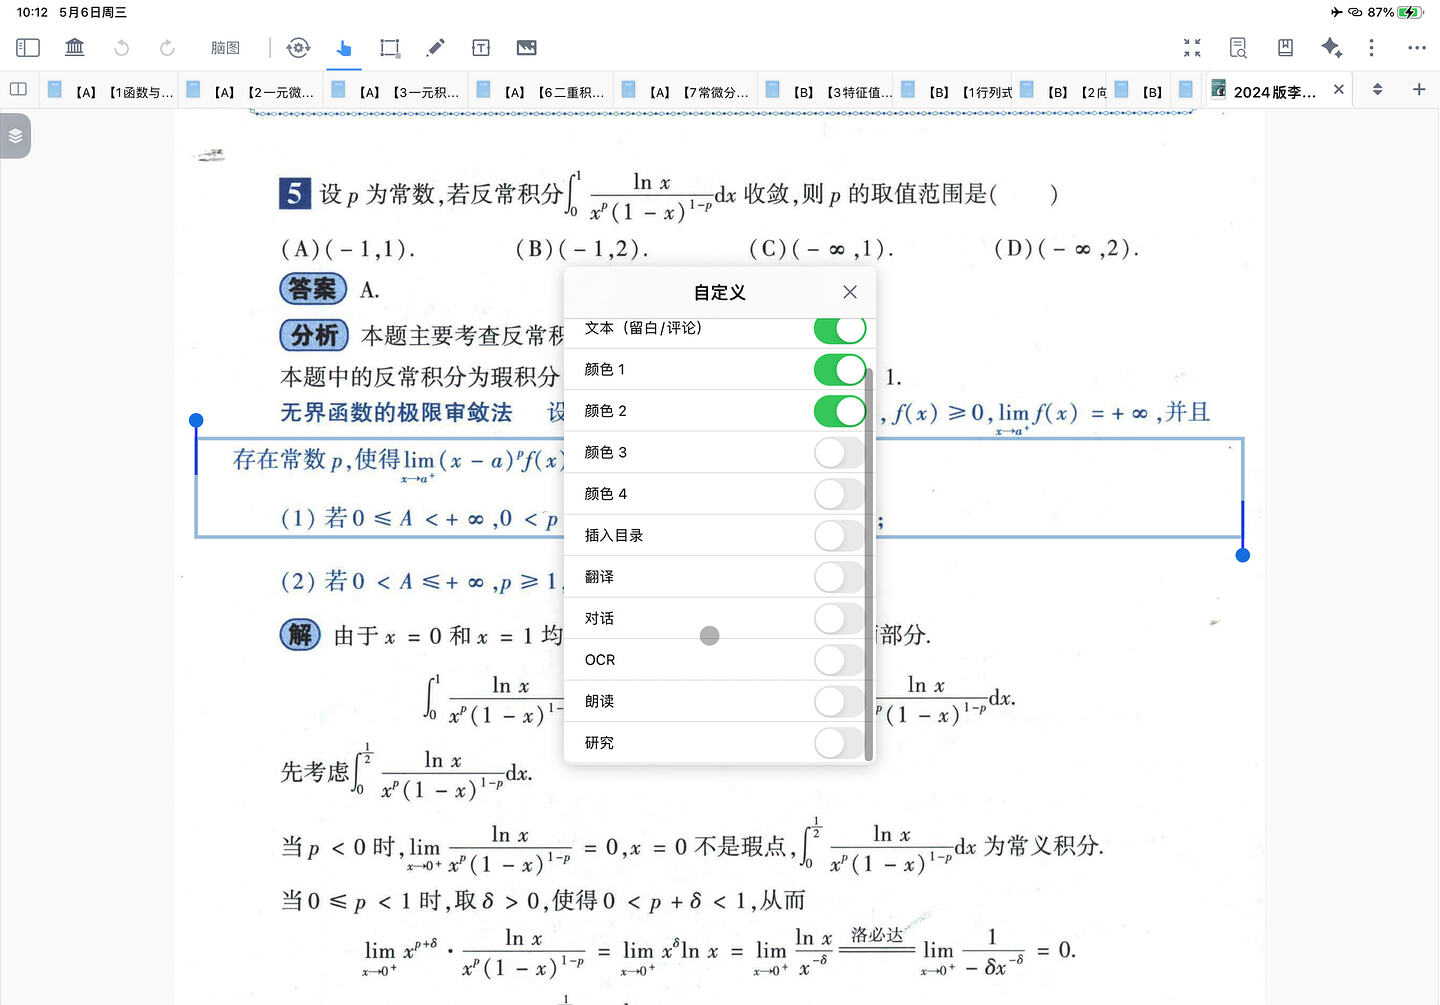
Task: Switch to 【A】【7常微分... tab
Action: point(685,91)
